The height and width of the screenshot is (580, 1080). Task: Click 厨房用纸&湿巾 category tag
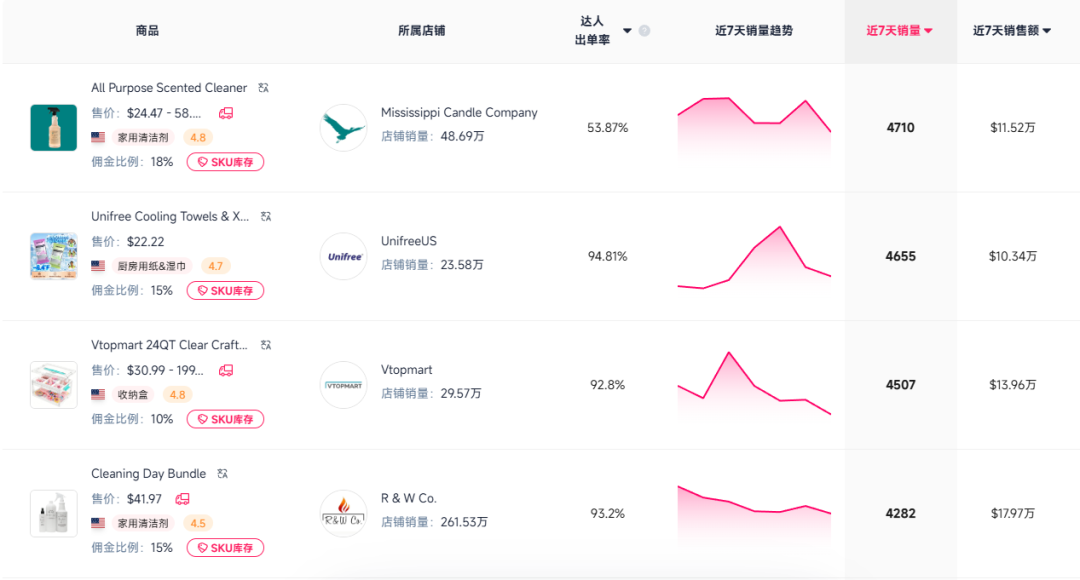tap(152, 266)
